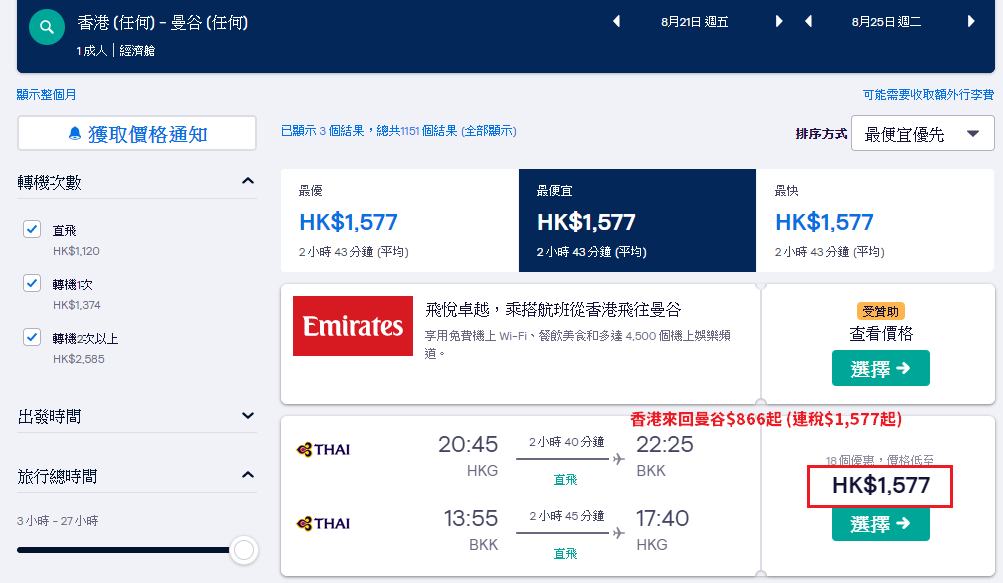Click the 獲取價格通知 price alert button
Screen dimensions: 1003x583
pos(137,133)
